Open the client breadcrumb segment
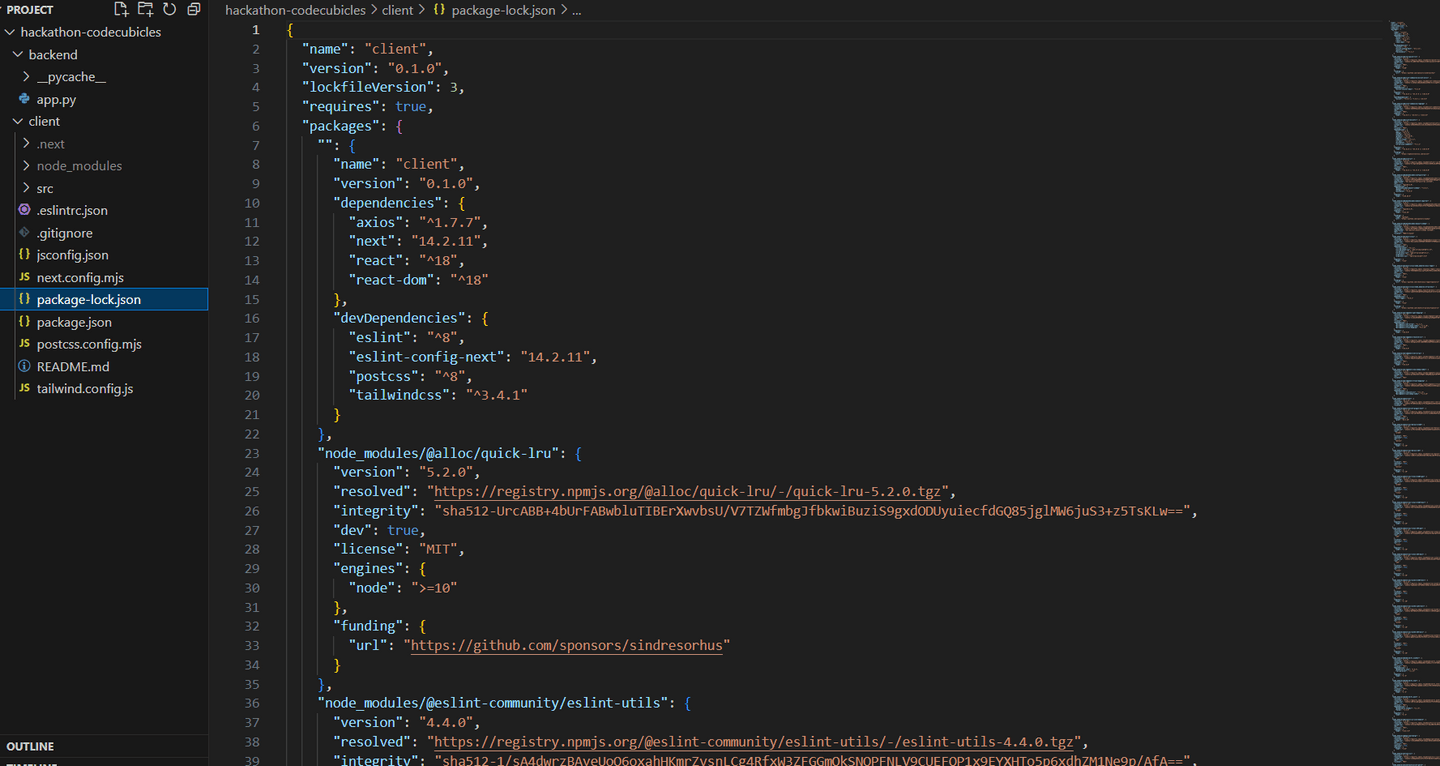 [397, 10]
